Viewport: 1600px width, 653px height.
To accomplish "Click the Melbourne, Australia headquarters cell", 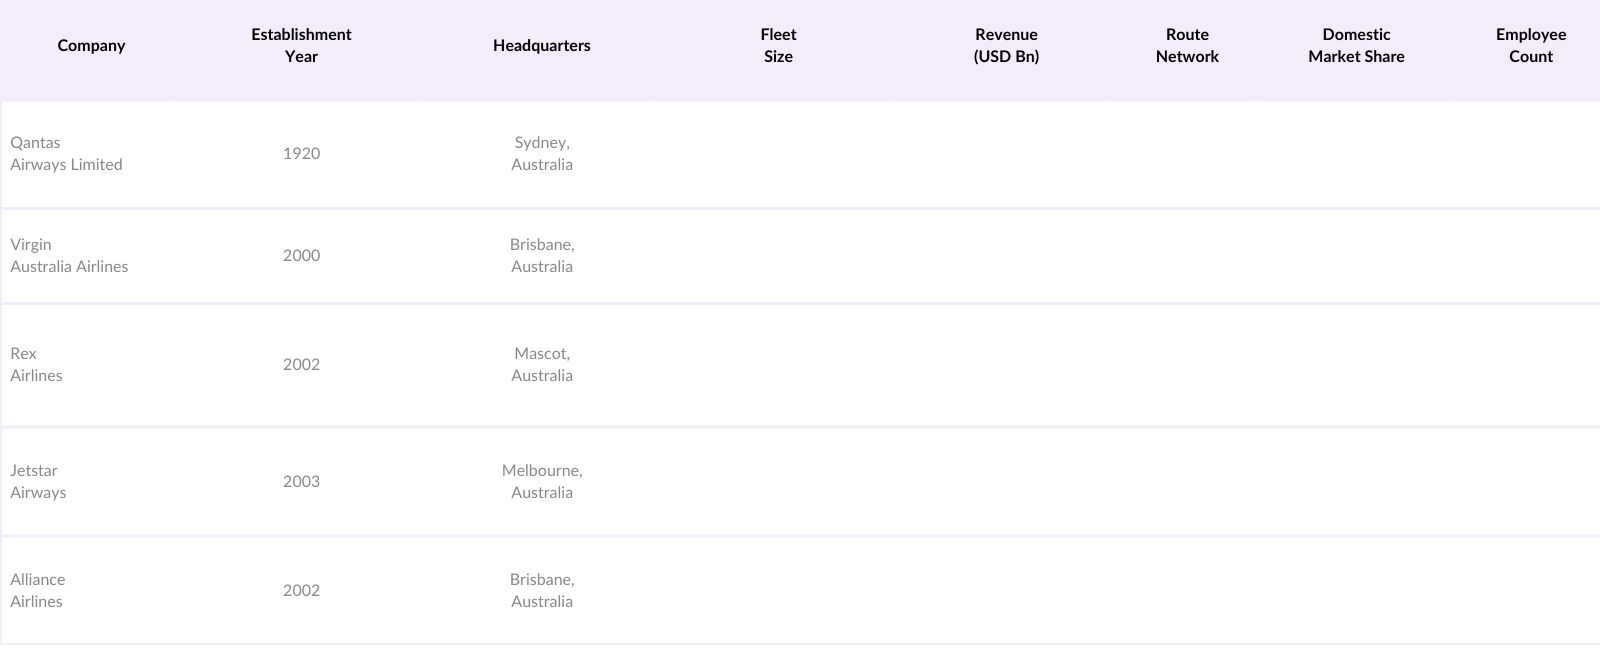I will coord(541,482).
